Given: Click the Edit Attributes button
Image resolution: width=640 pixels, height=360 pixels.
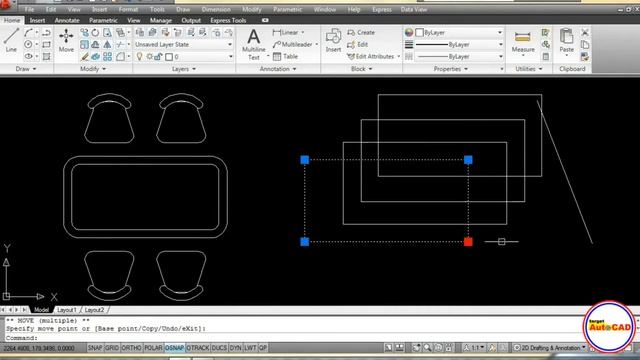Looking at the screenshot, I should tap(371, 57).
